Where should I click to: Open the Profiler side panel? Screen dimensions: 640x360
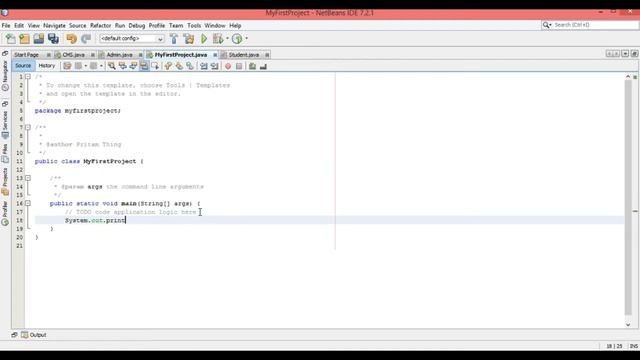click(x=5, y=213)
